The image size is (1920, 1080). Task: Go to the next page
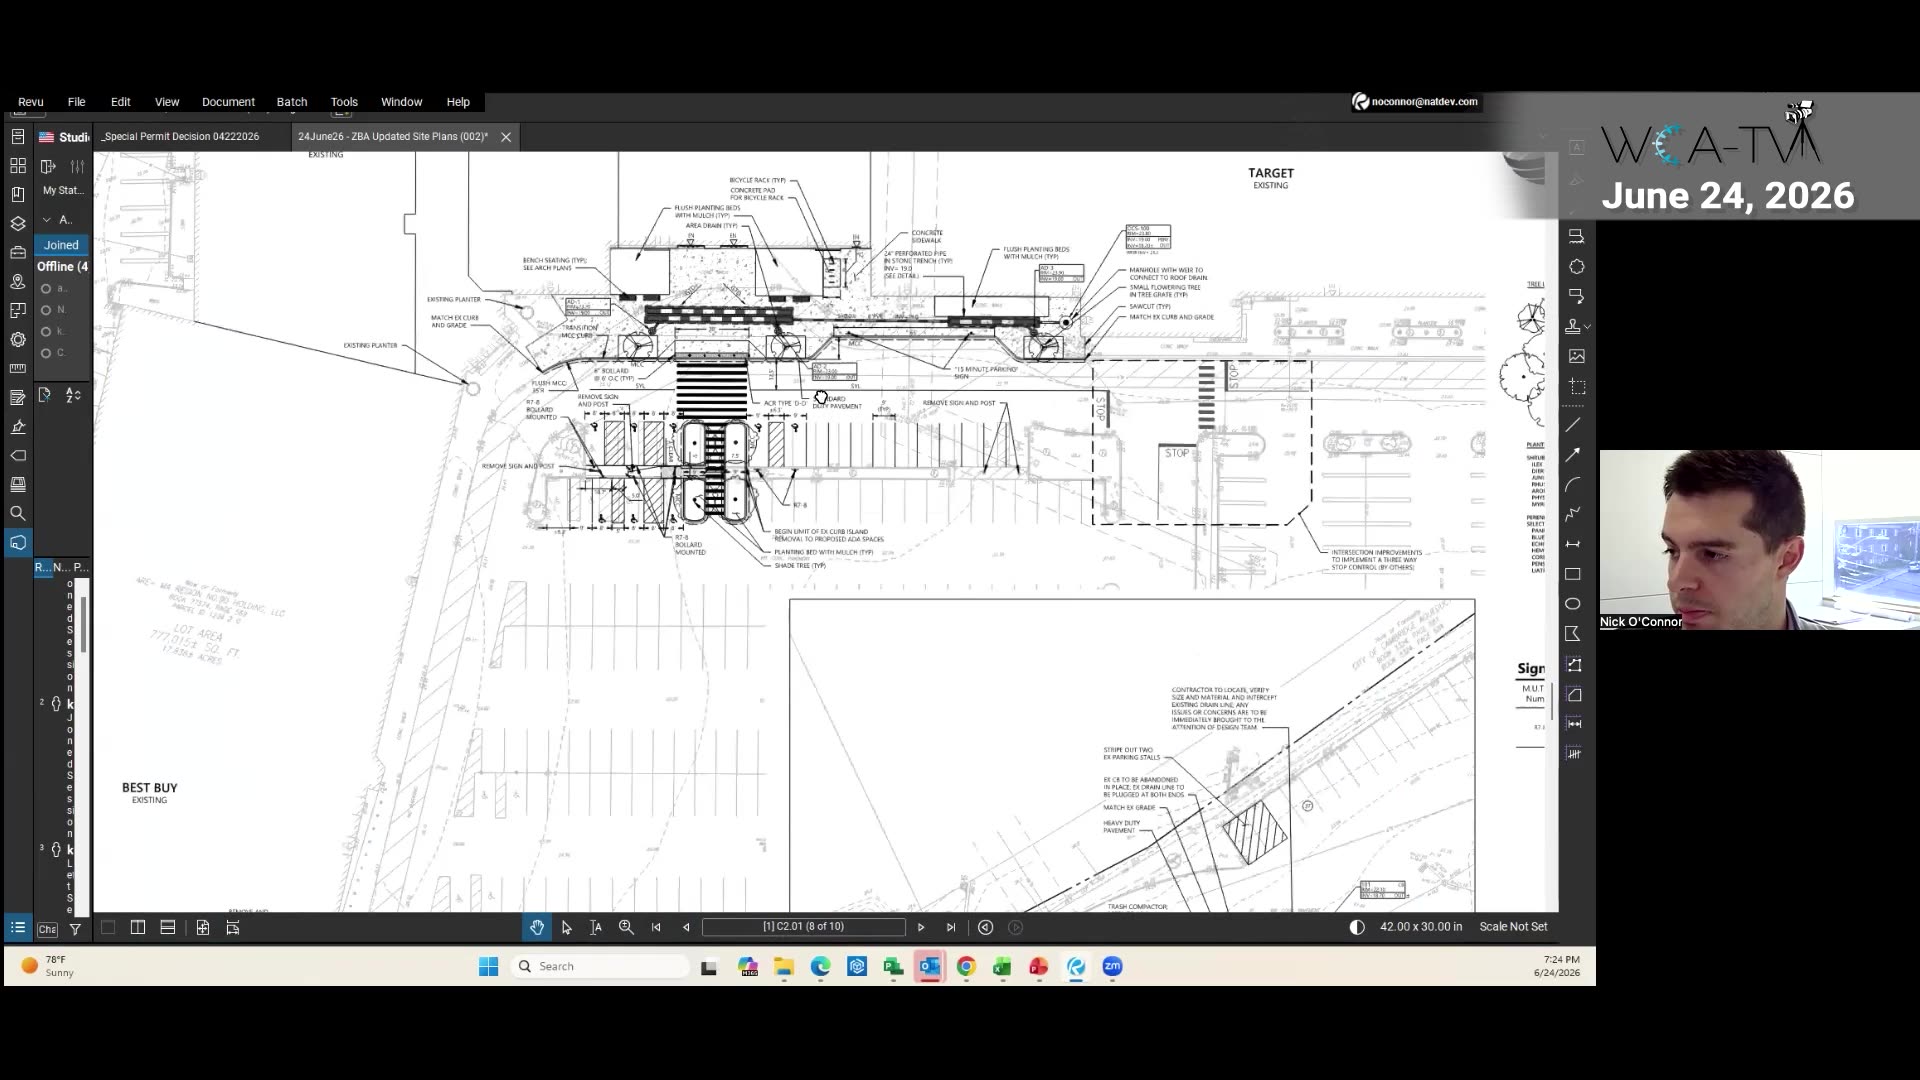(x=921, y=927)
